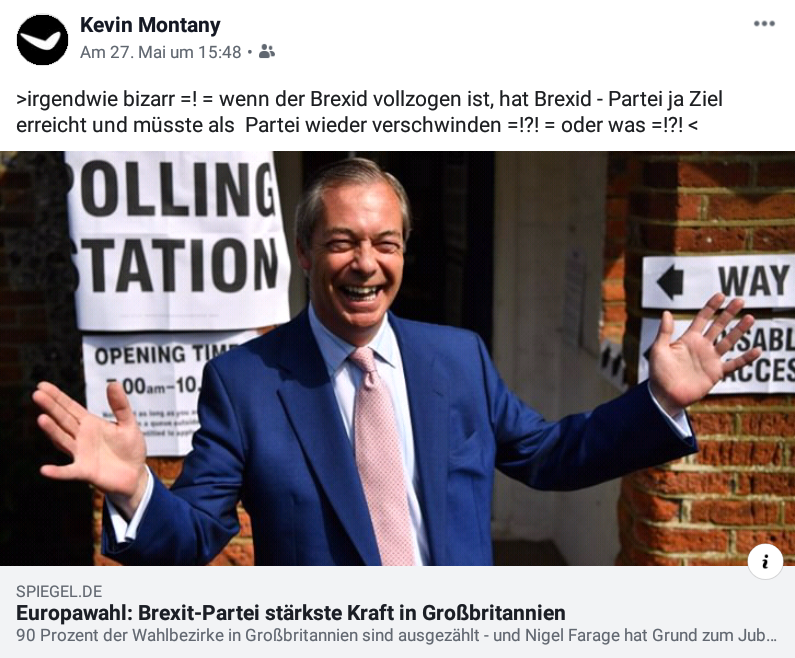
Task: Open the Spiegel headline about Brexit-Partei
Action: pos(291,613)
